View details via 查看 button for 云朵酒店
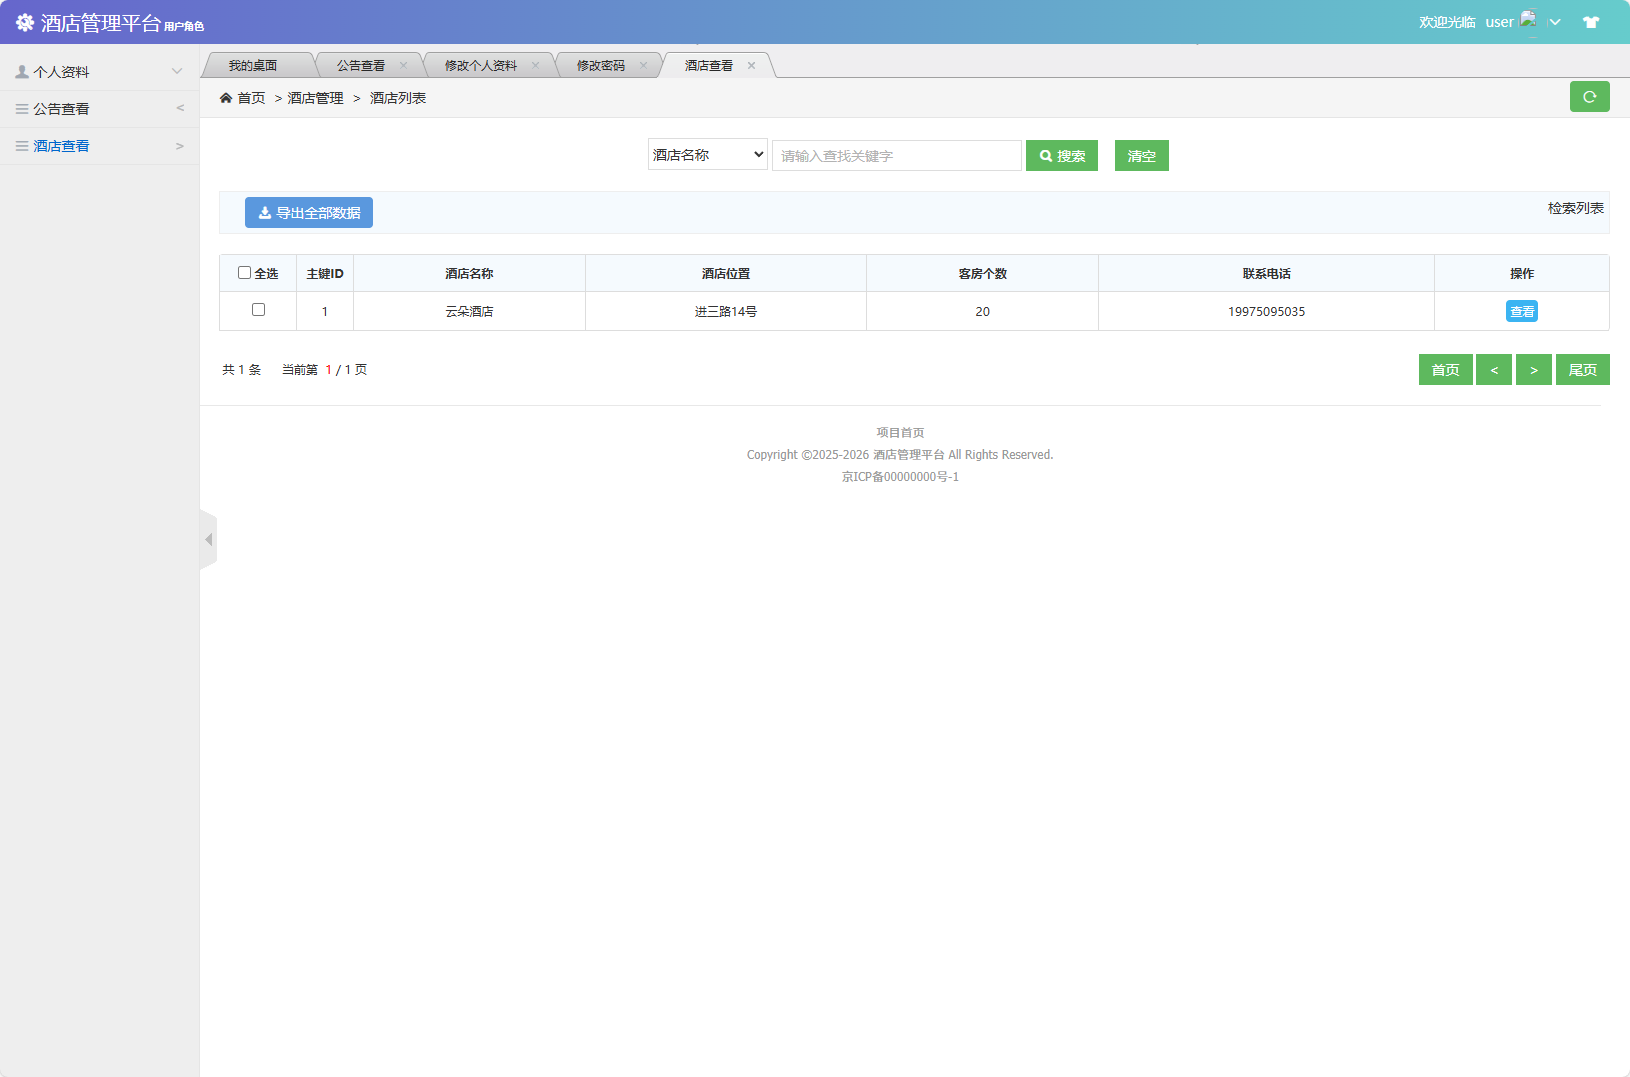 [1522, 312]
